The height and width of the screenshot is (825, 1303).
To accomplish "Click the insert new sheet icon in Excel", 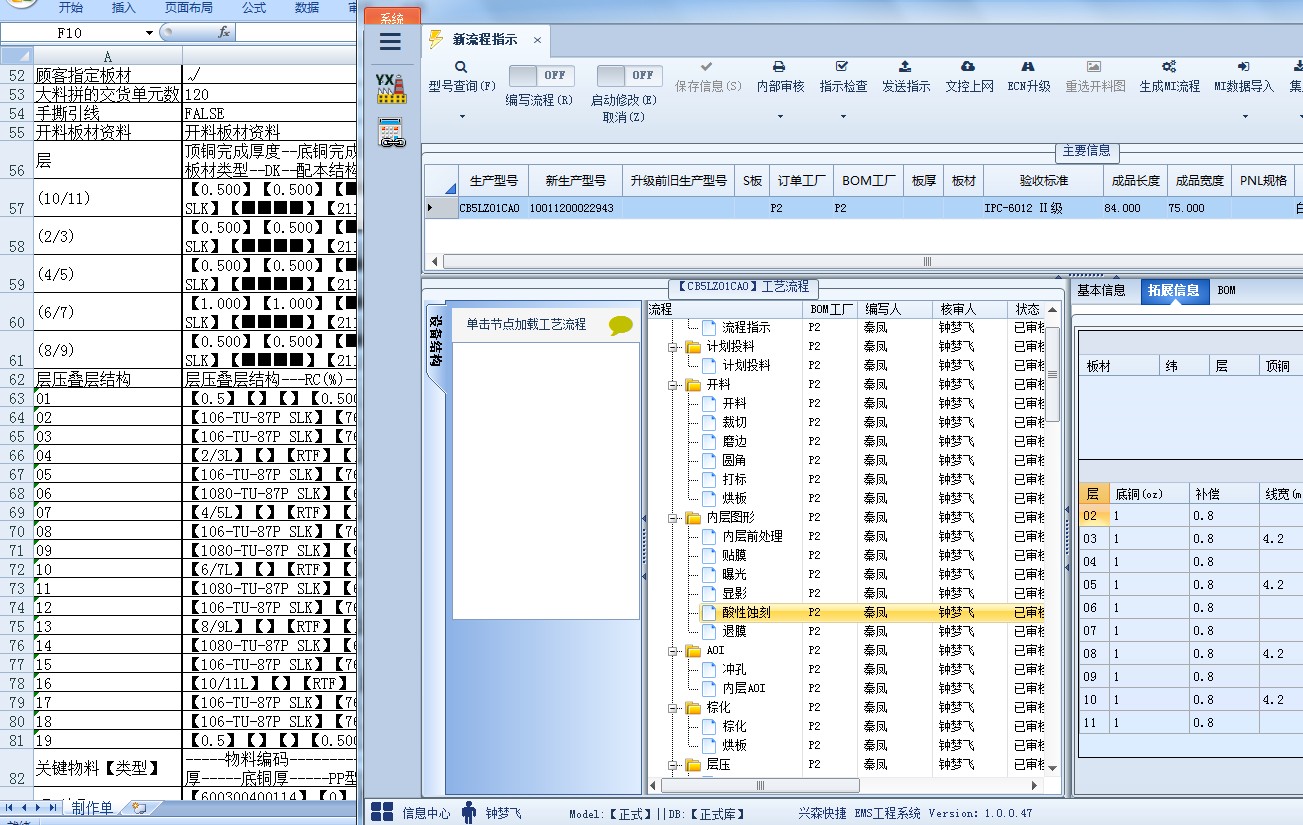I will (138, 808).
